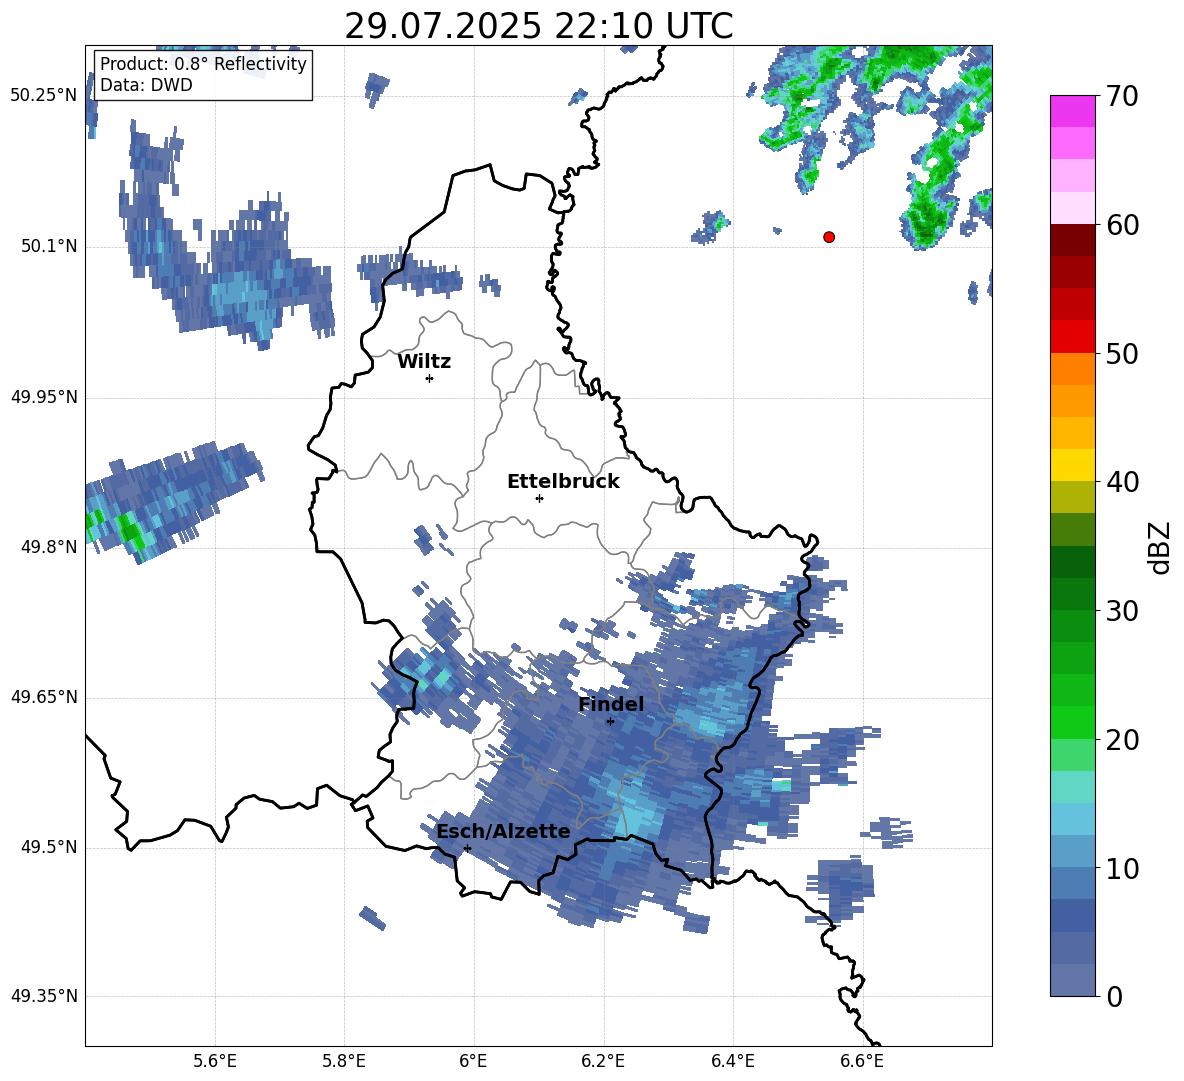Pick the yellow swatch above 40 dBZ
This screenshot has width=1184, height=1081.
pyautogui.click(x=1072, y=465)
